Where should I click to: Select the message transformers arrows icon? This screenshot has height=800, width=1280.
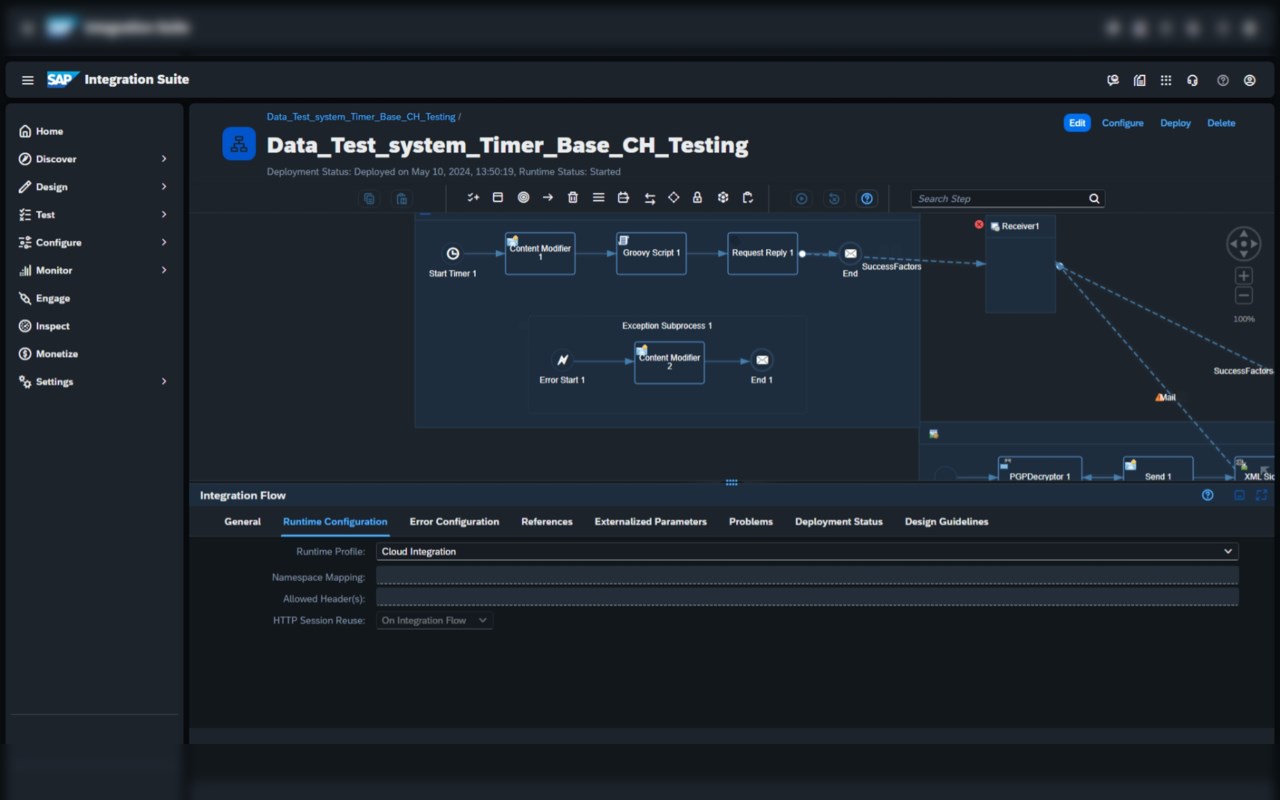point(649,198)
